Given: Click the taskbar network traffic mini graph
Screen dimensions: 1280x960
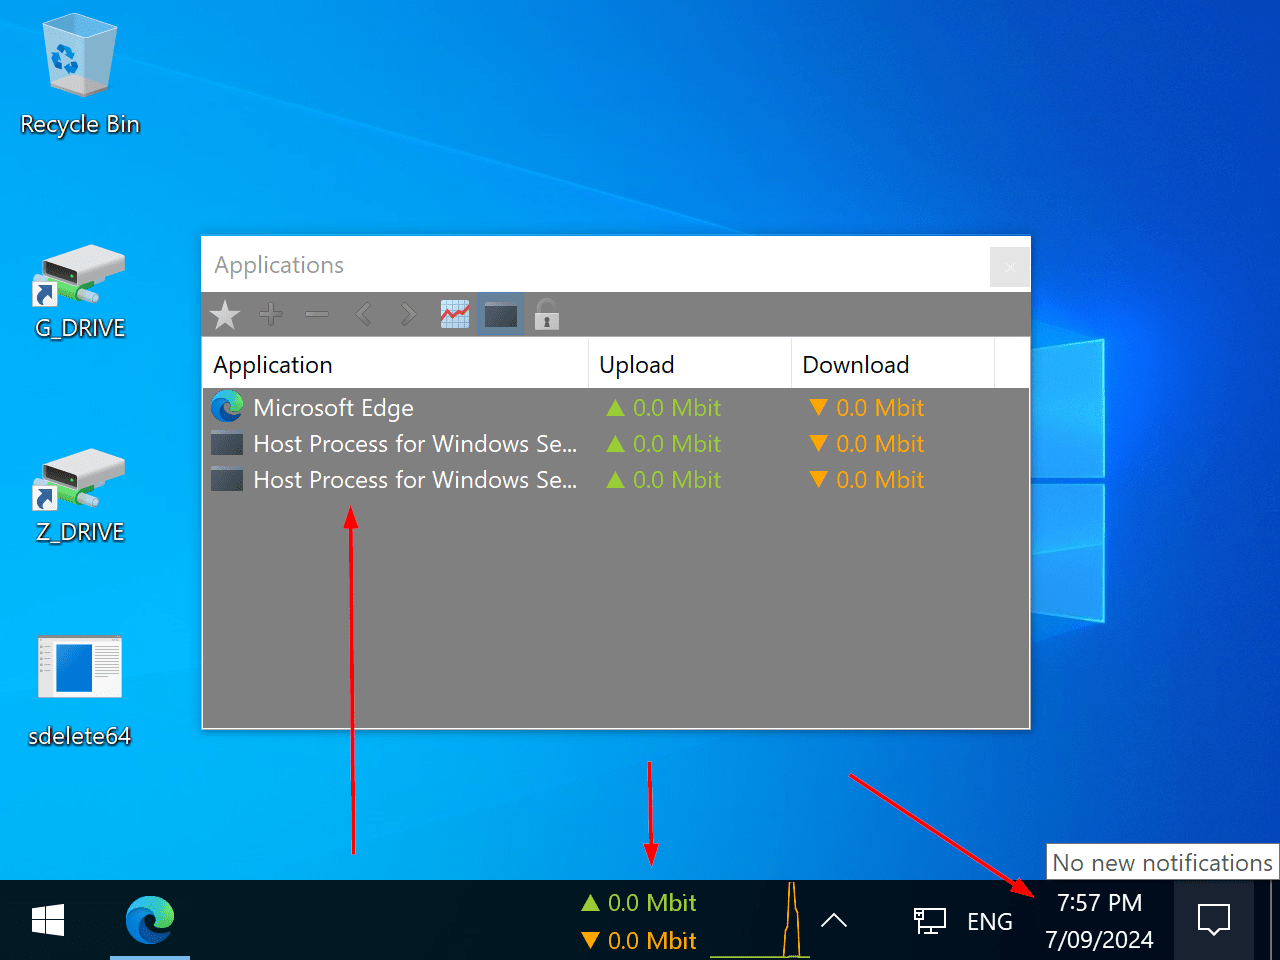Looking at the screenshot, I should (760, 920).
